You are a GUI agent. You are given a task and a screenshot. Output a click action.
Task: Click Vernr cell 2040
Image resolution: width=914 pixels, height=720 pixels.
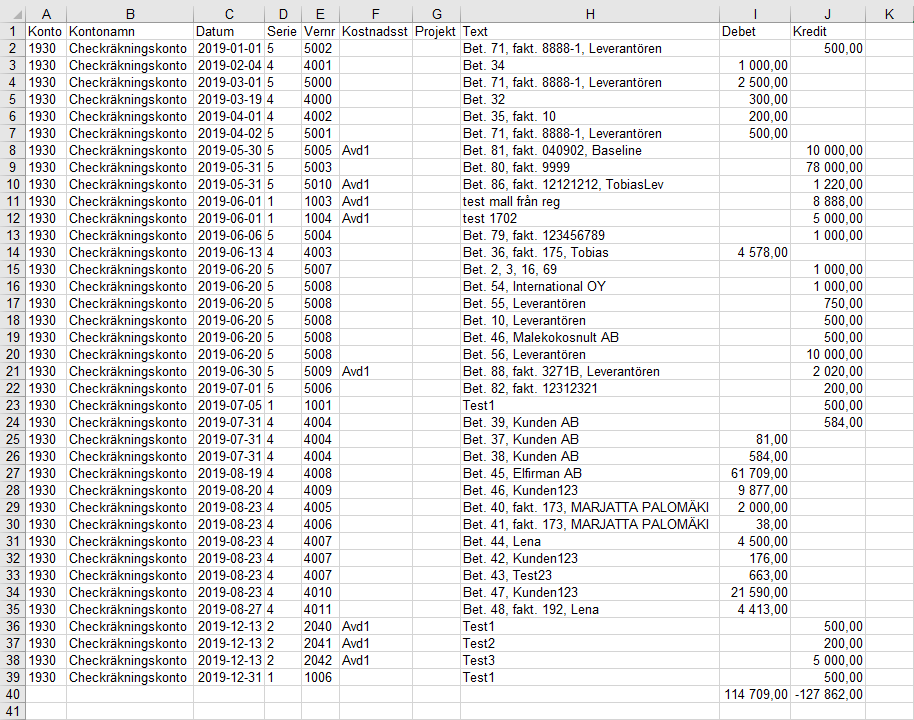(320, 626)
